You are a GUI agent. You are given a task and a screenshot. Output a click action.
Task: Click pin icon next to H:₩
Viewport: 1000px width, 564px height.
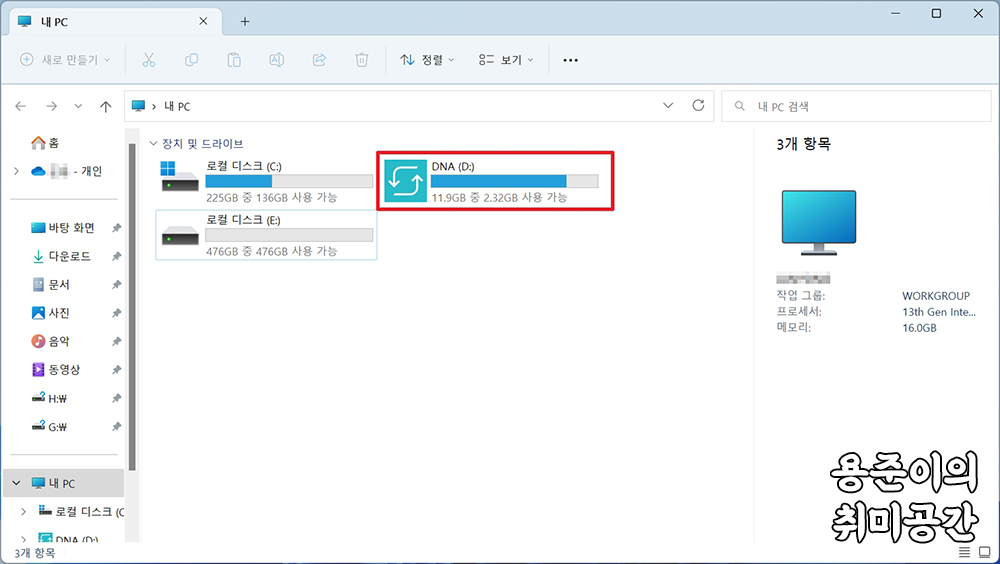pos(116,398)
